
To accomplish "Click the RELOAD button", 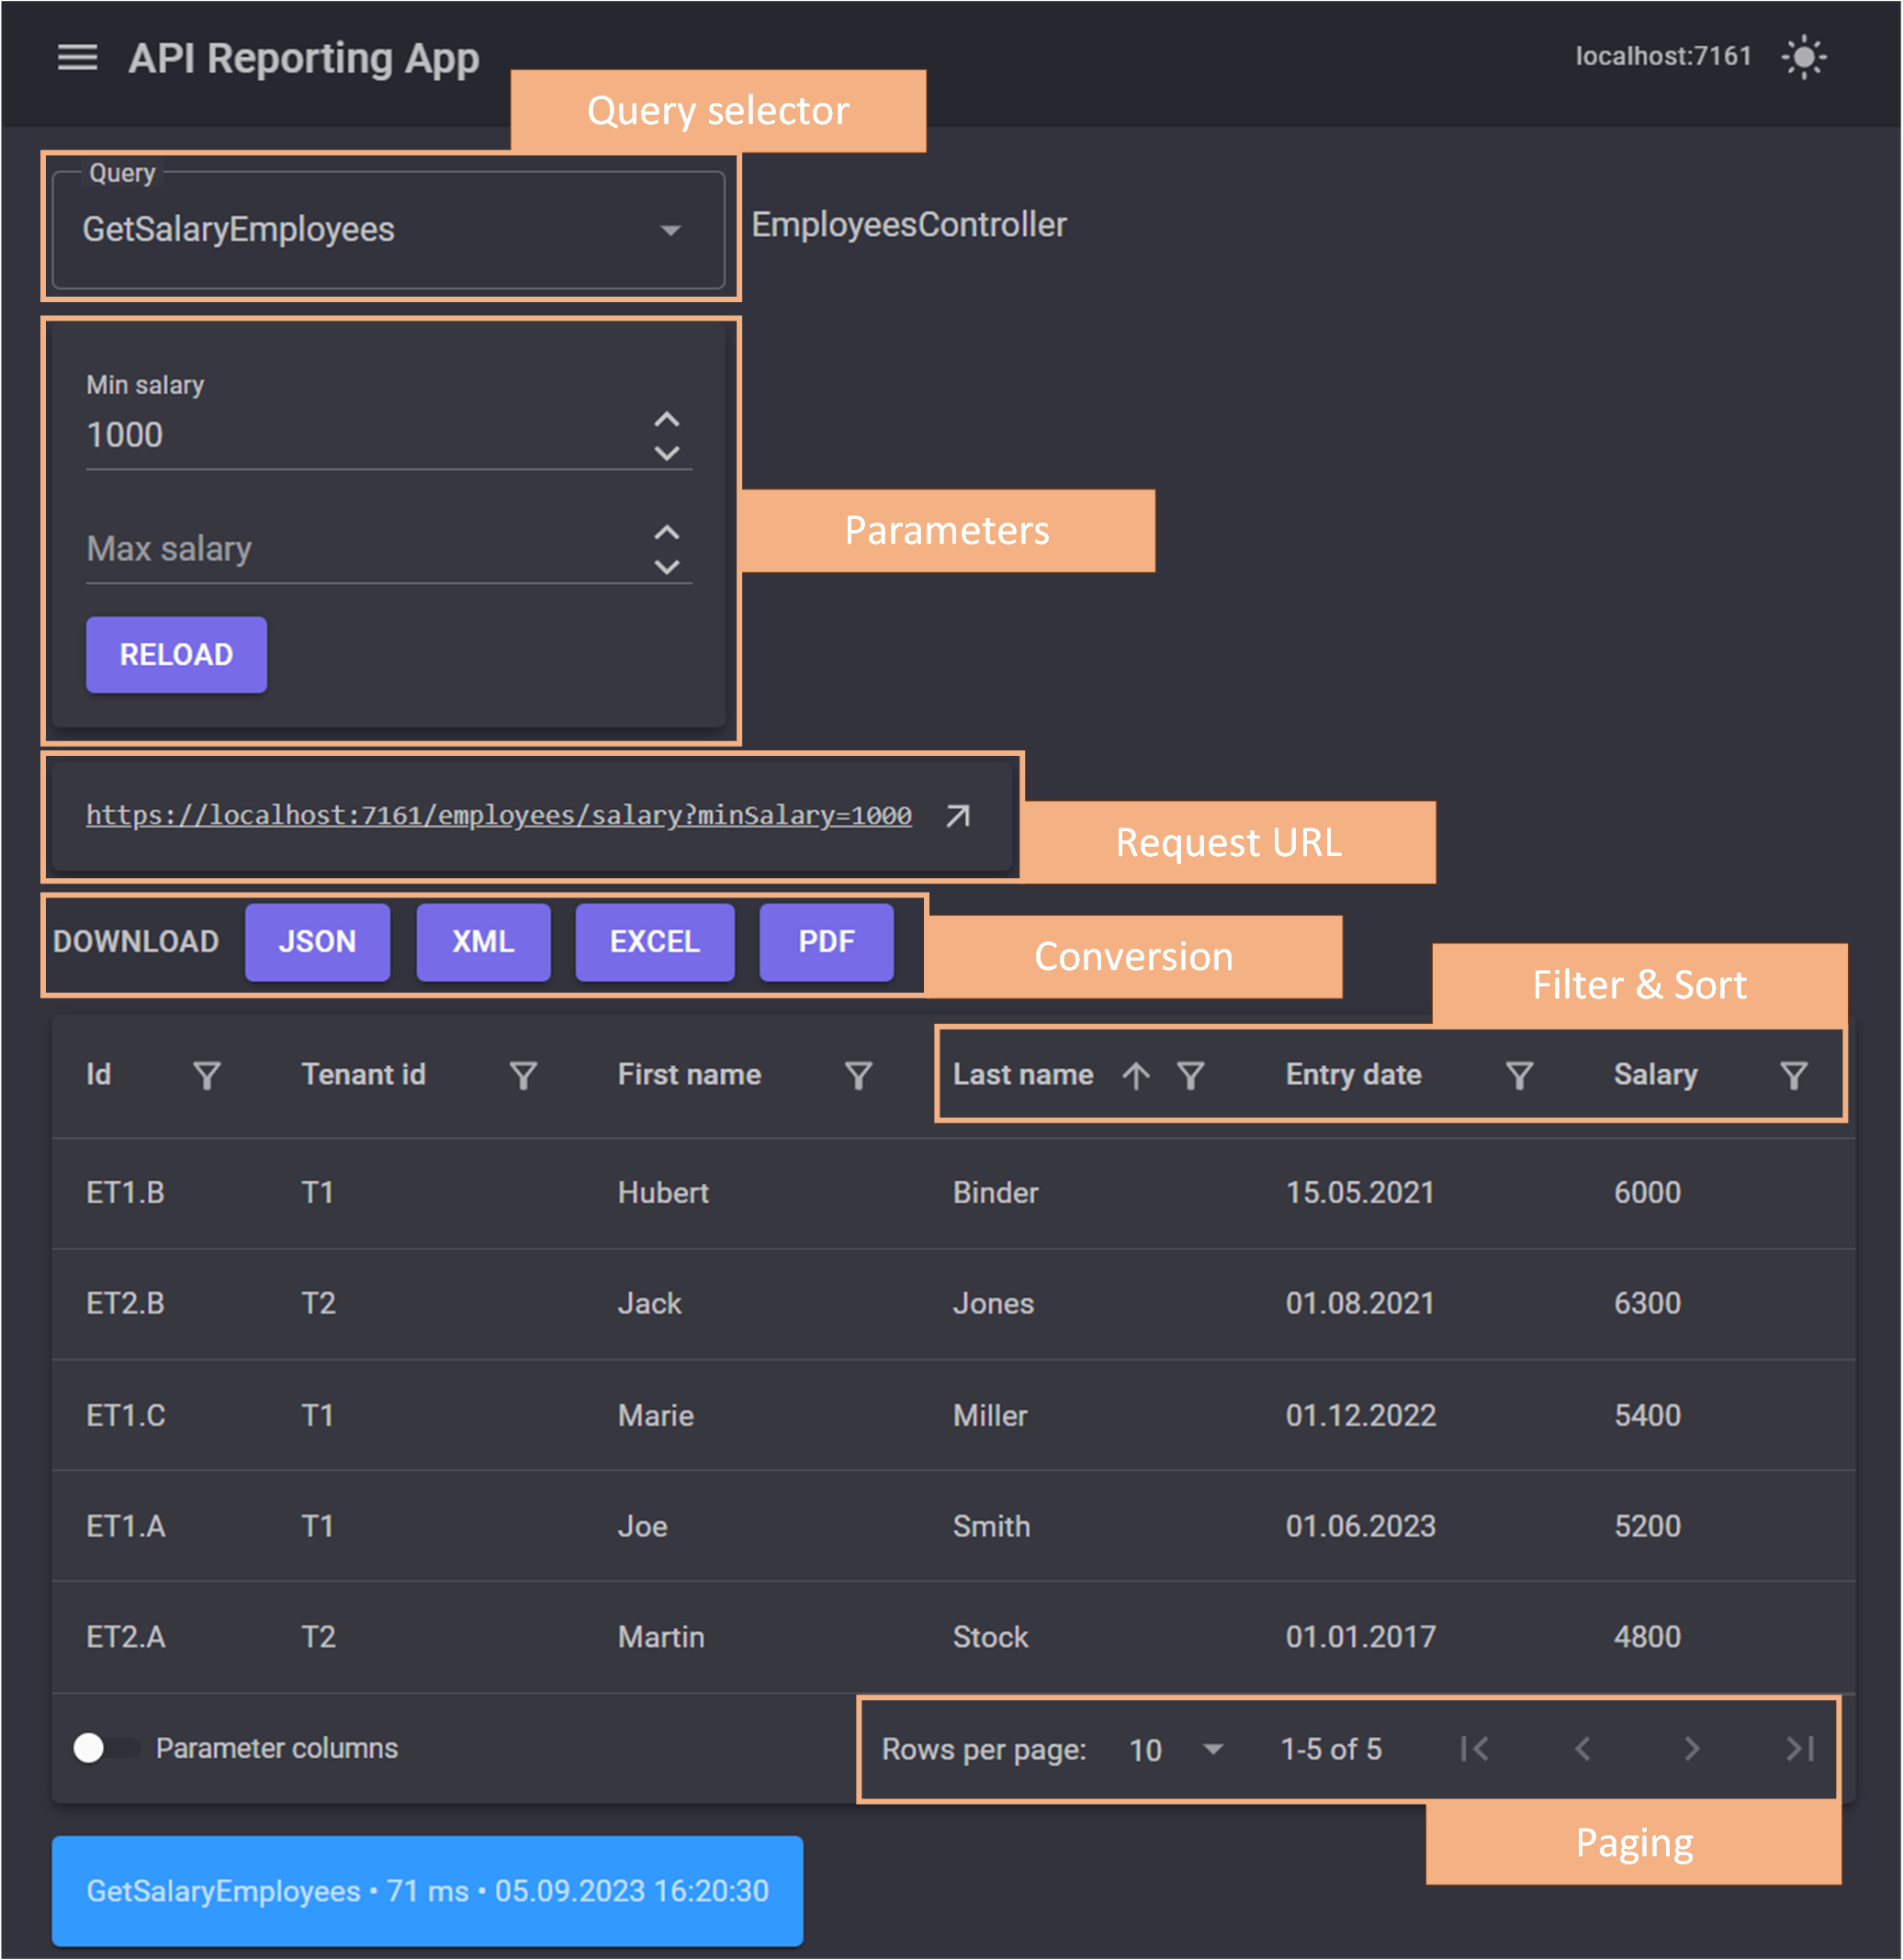I will pos(175,655).
